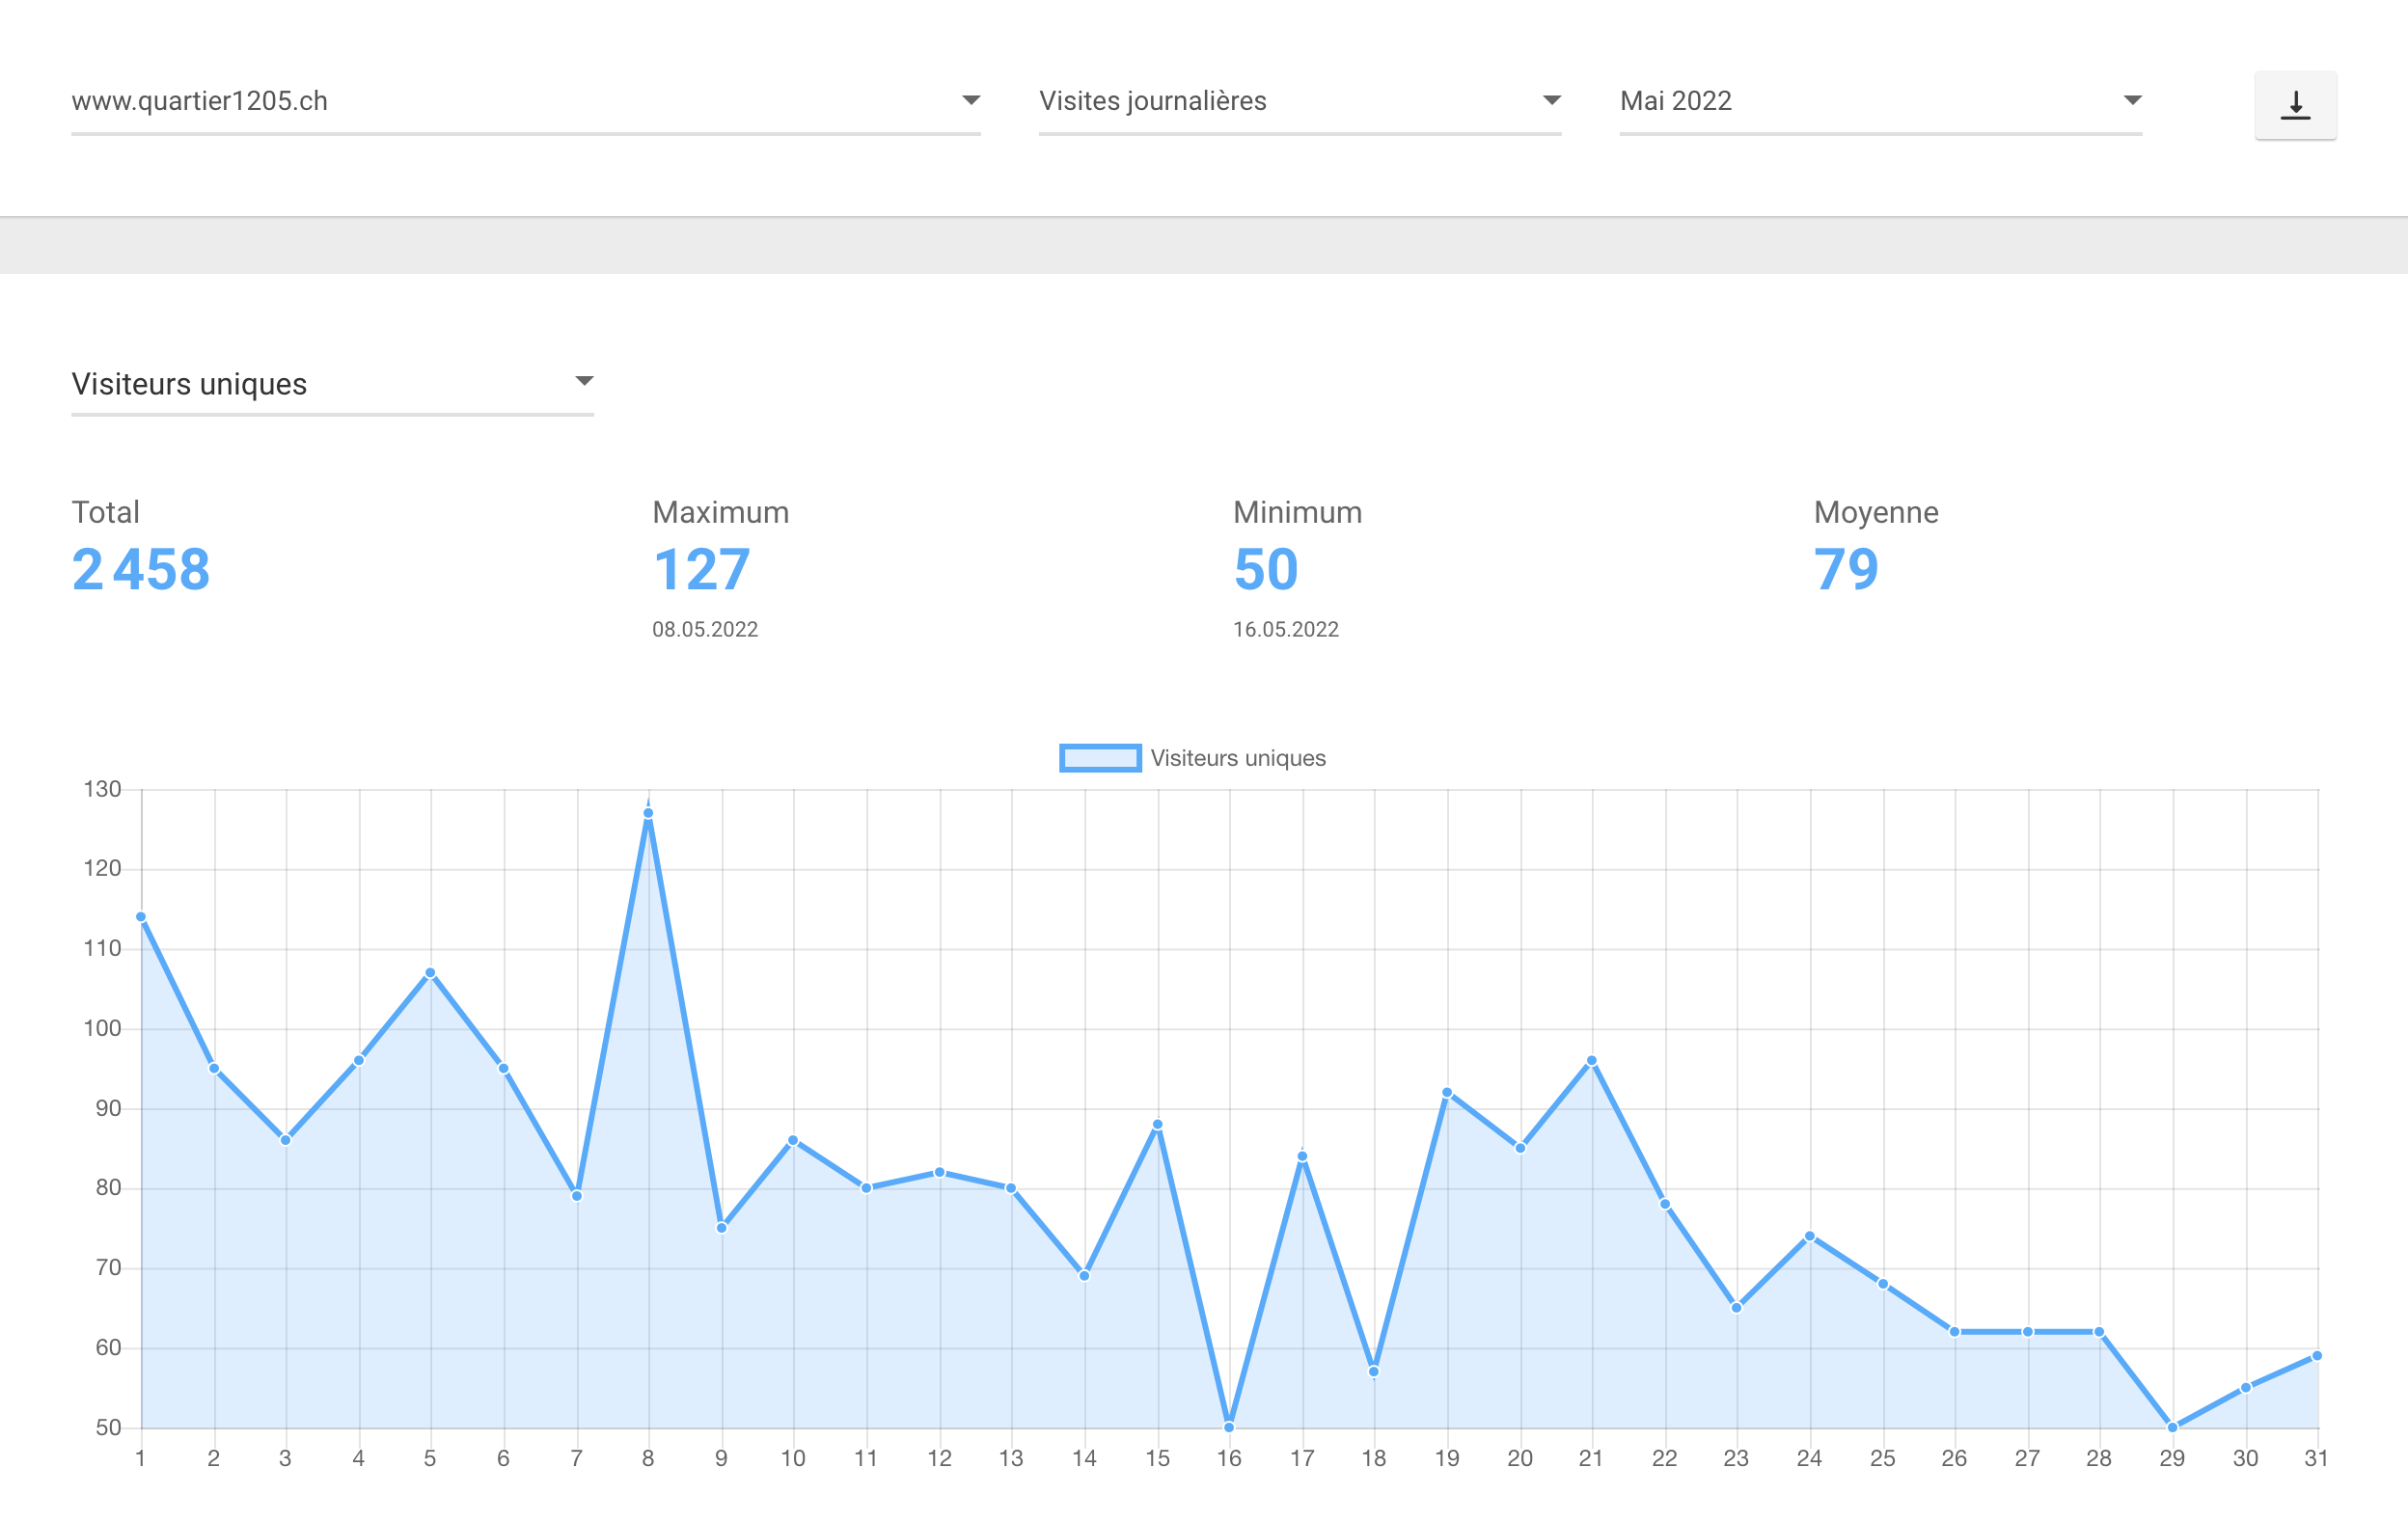Open the Mai 2022 period dropdown

pyautogui.click(x=1880, y=101)
